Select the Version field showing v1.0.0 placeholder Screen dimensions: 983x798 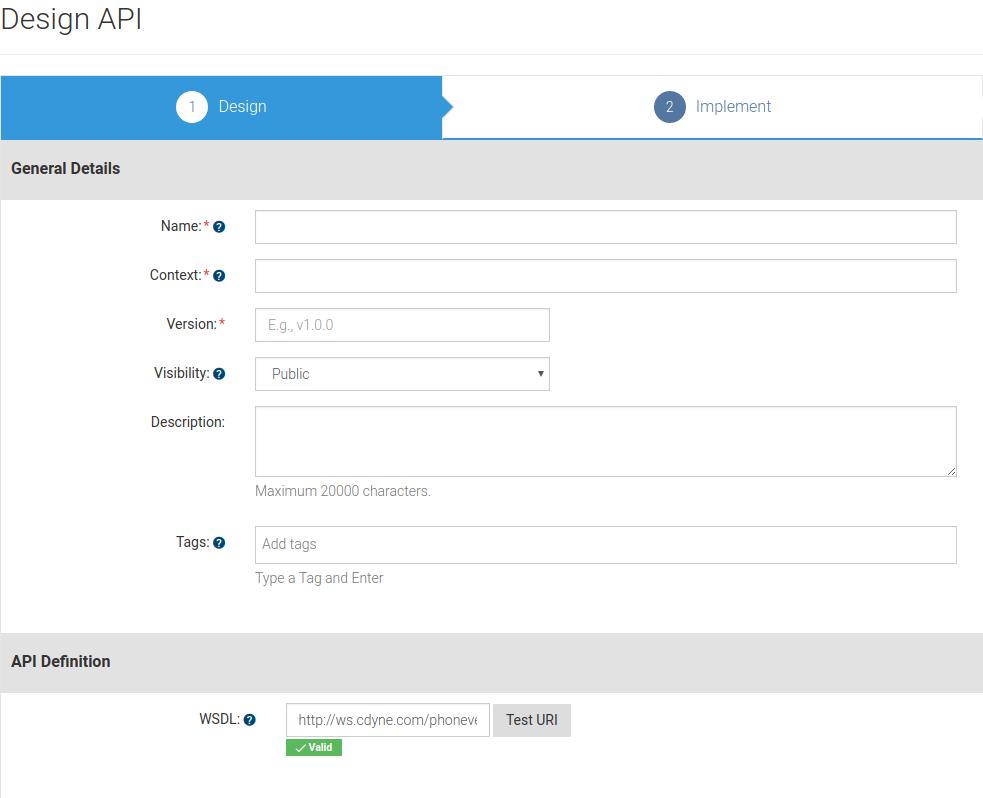[402, 324]
